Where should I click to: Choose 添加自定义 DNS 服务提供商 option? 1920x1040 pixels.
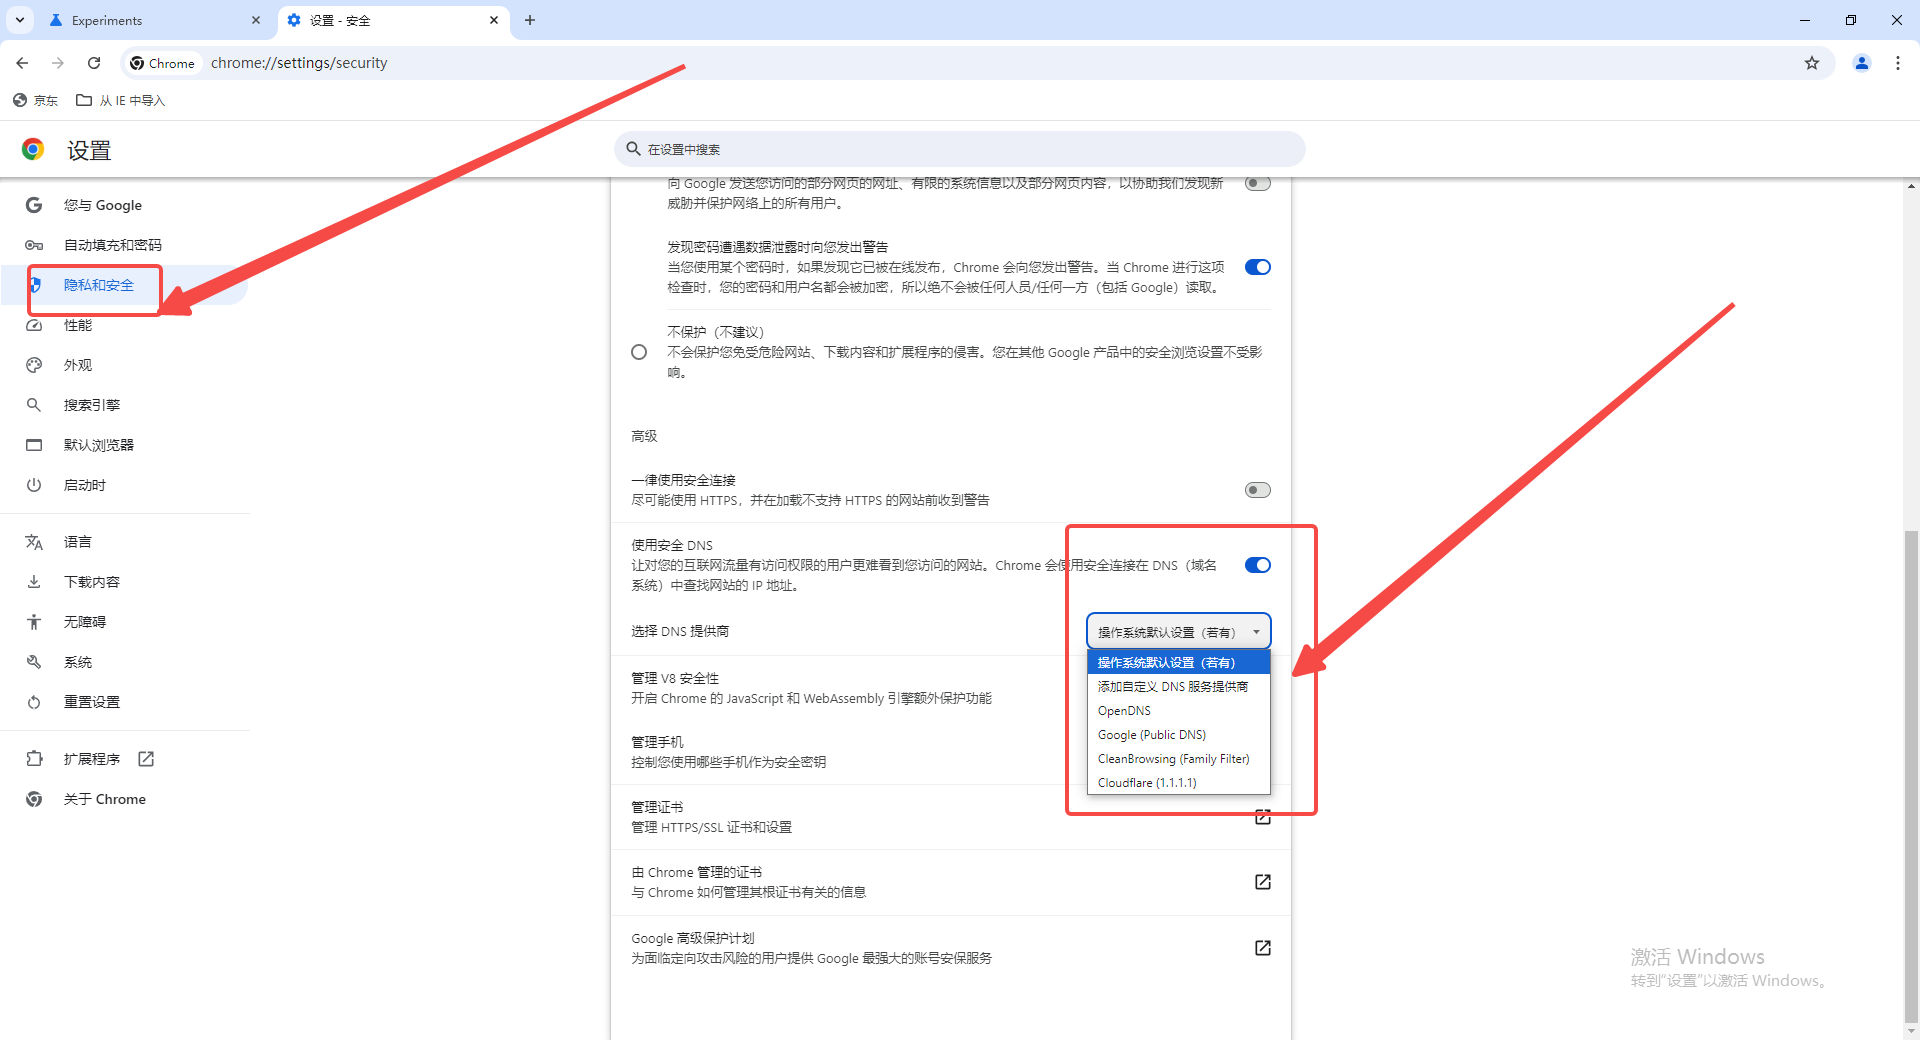(x=1179, y=686)
